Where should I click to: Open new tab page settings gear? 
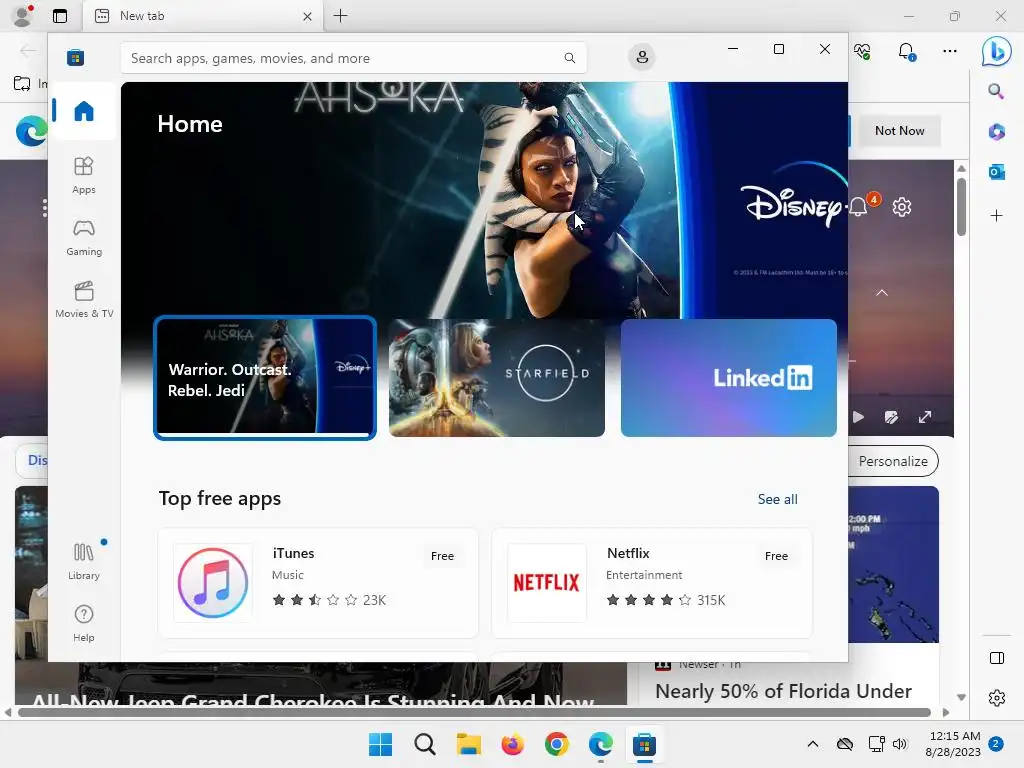(x=902, y=207)
